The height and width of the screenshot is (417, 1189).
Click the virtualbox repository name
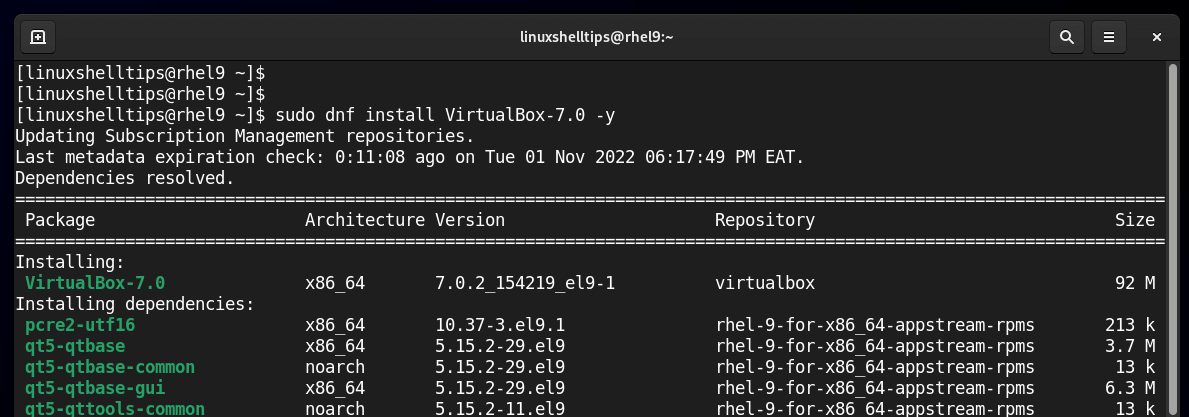[x=765, y=283]
